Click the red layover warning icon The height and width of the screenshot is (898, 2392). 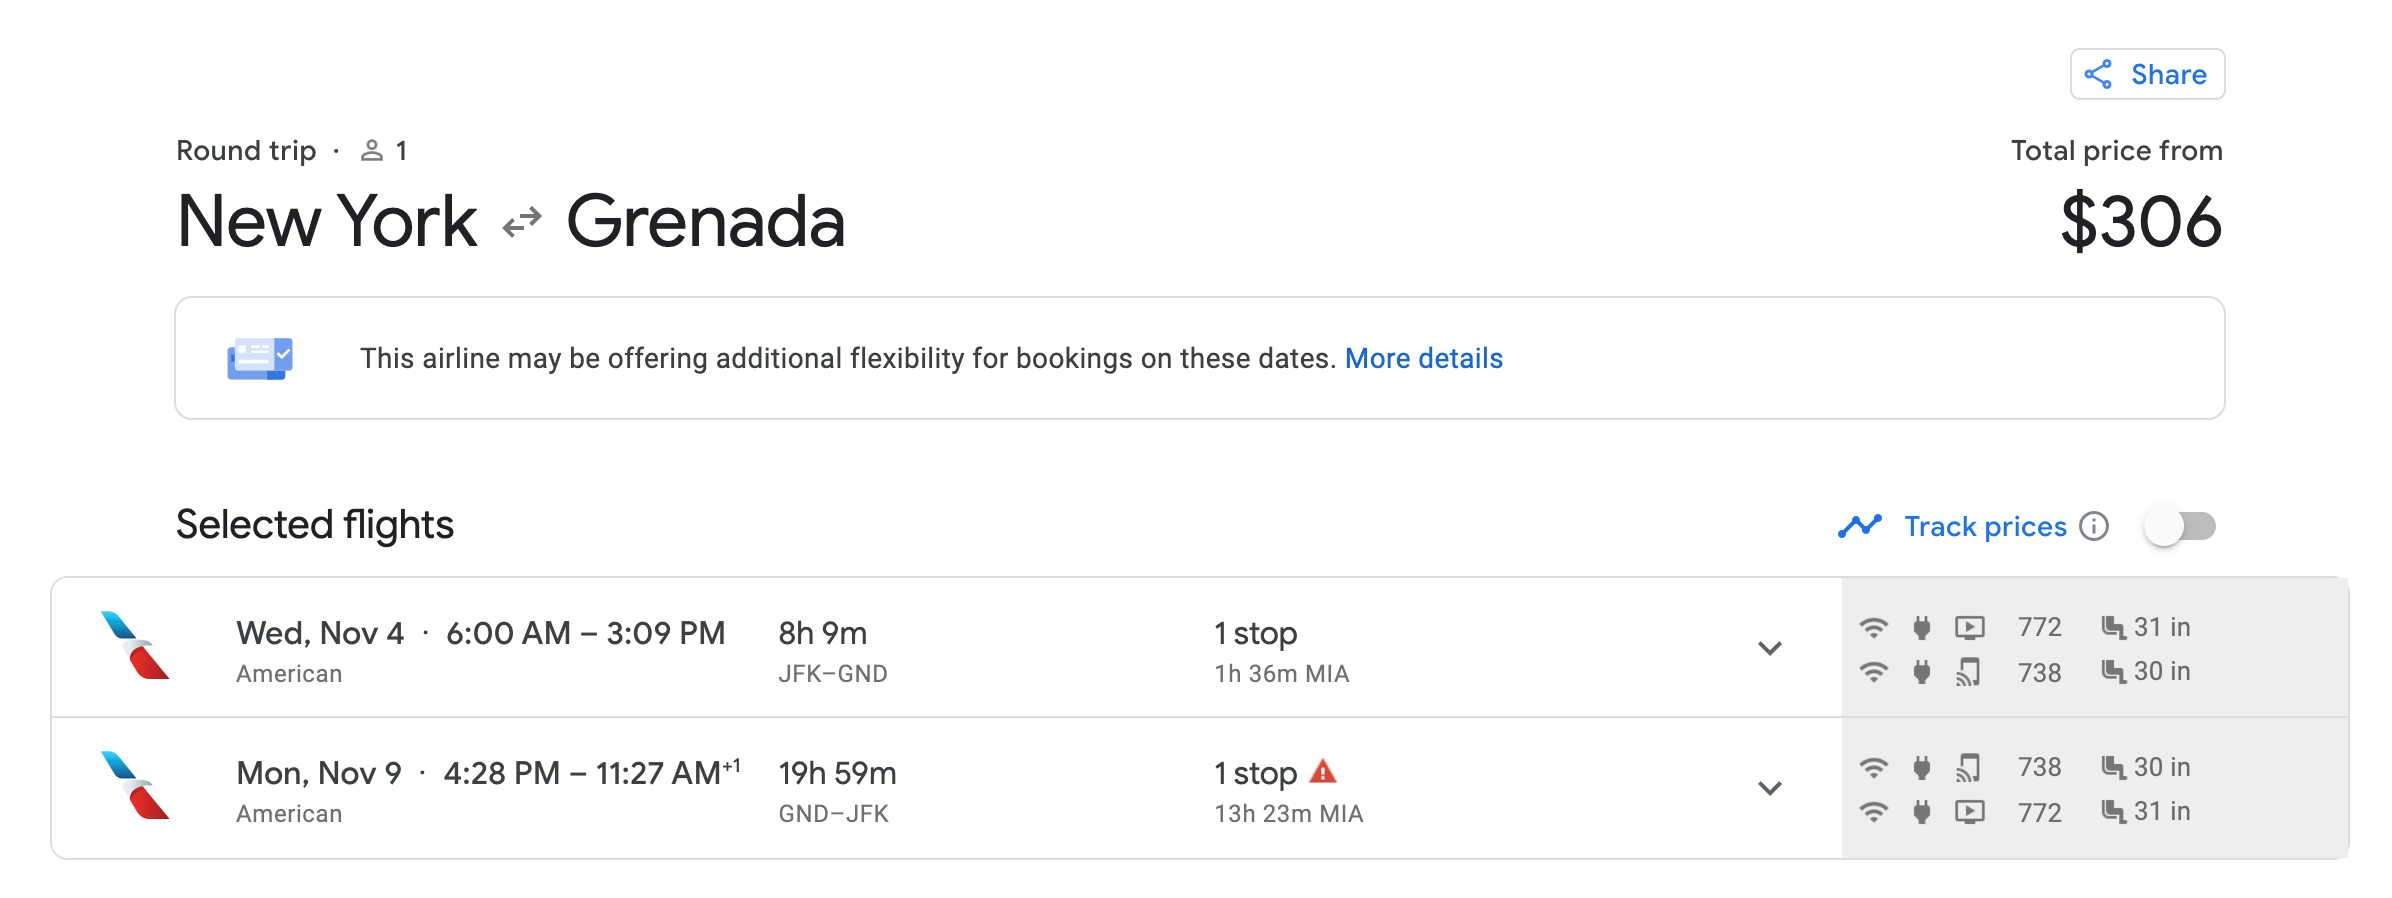1323,771
